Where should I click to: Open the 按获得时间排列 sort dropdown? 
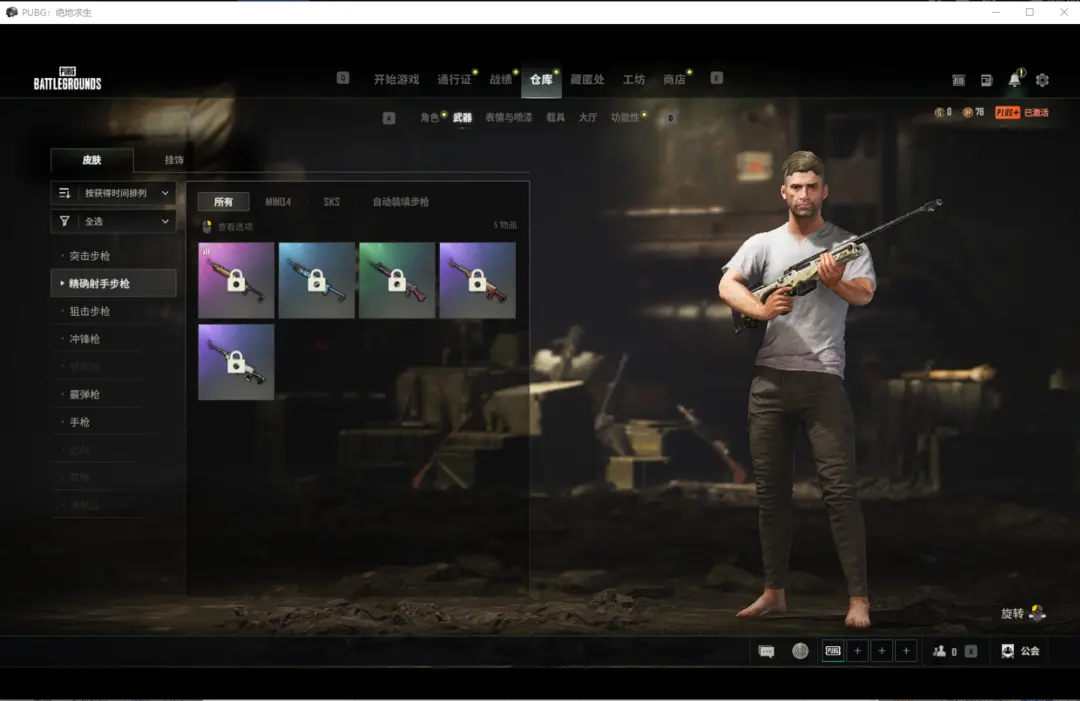tap(114, 193)
